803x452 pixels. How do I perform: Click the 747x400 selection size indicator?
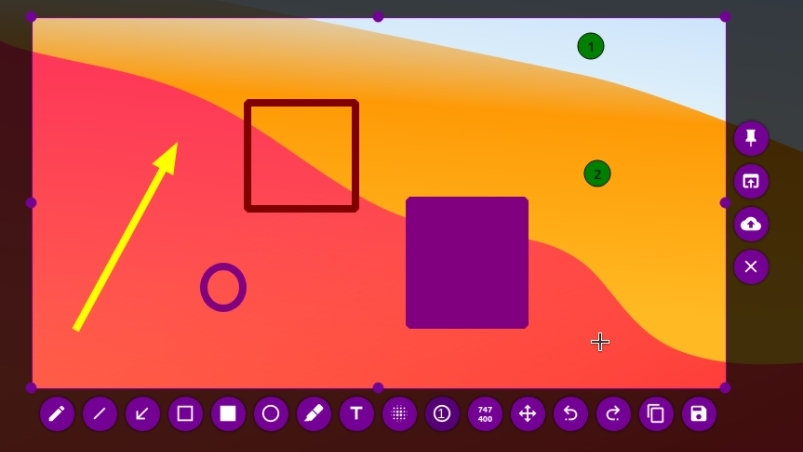485,414
